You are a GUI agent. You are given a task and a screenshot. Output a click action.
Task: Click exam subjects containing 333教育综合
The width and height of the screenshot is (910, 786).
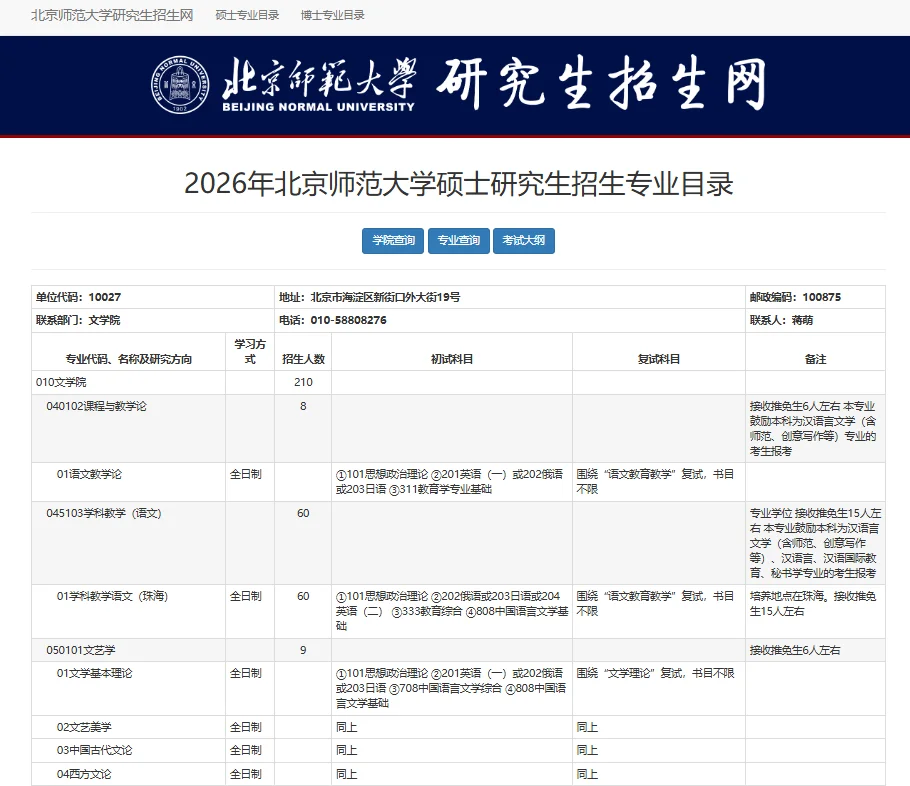(452, 611)
